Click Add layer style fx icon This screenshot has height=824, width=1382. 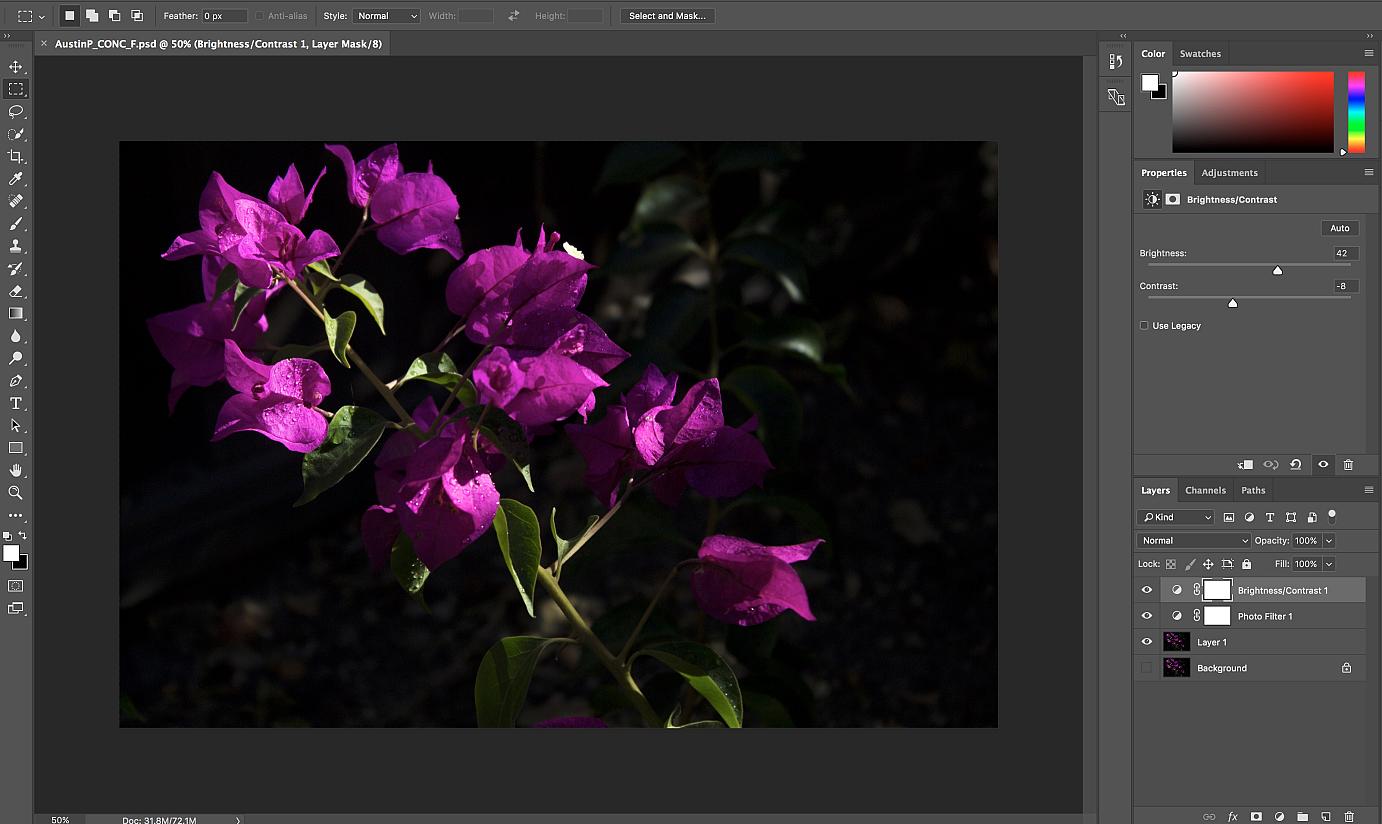tap(1233, 816)
